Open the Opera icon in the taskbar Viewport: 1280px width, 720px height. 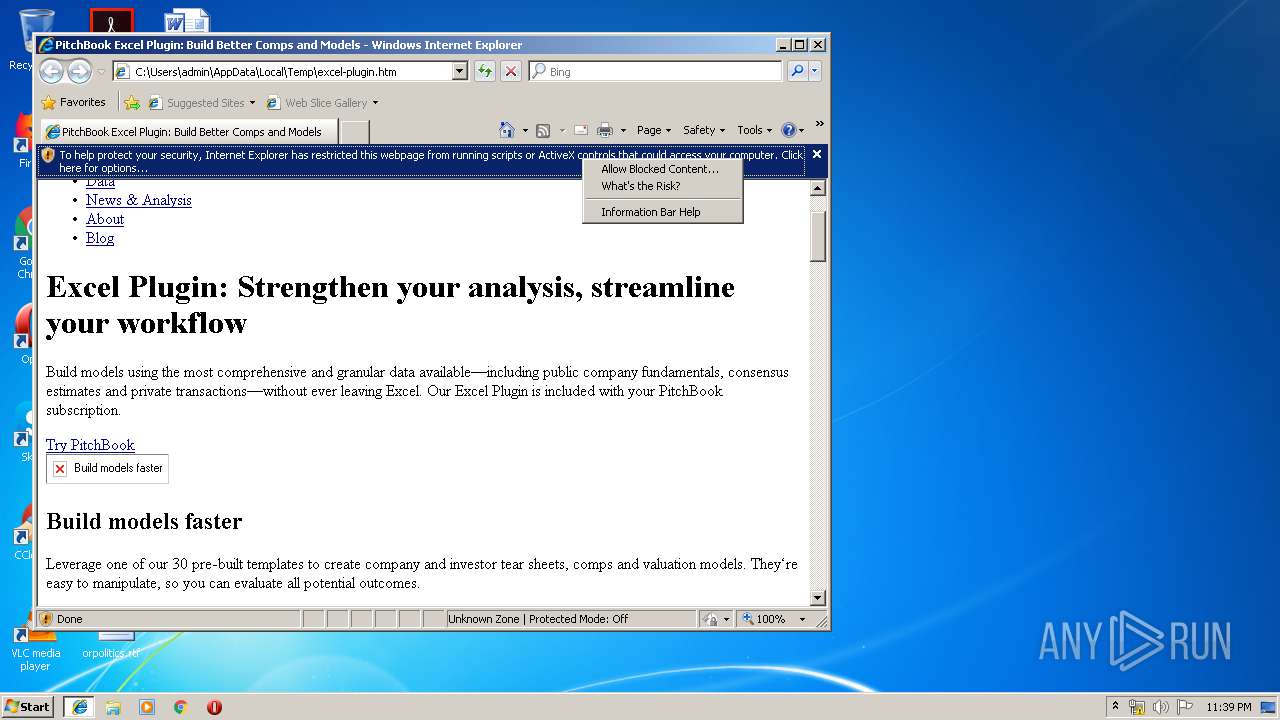click(214, 707)
